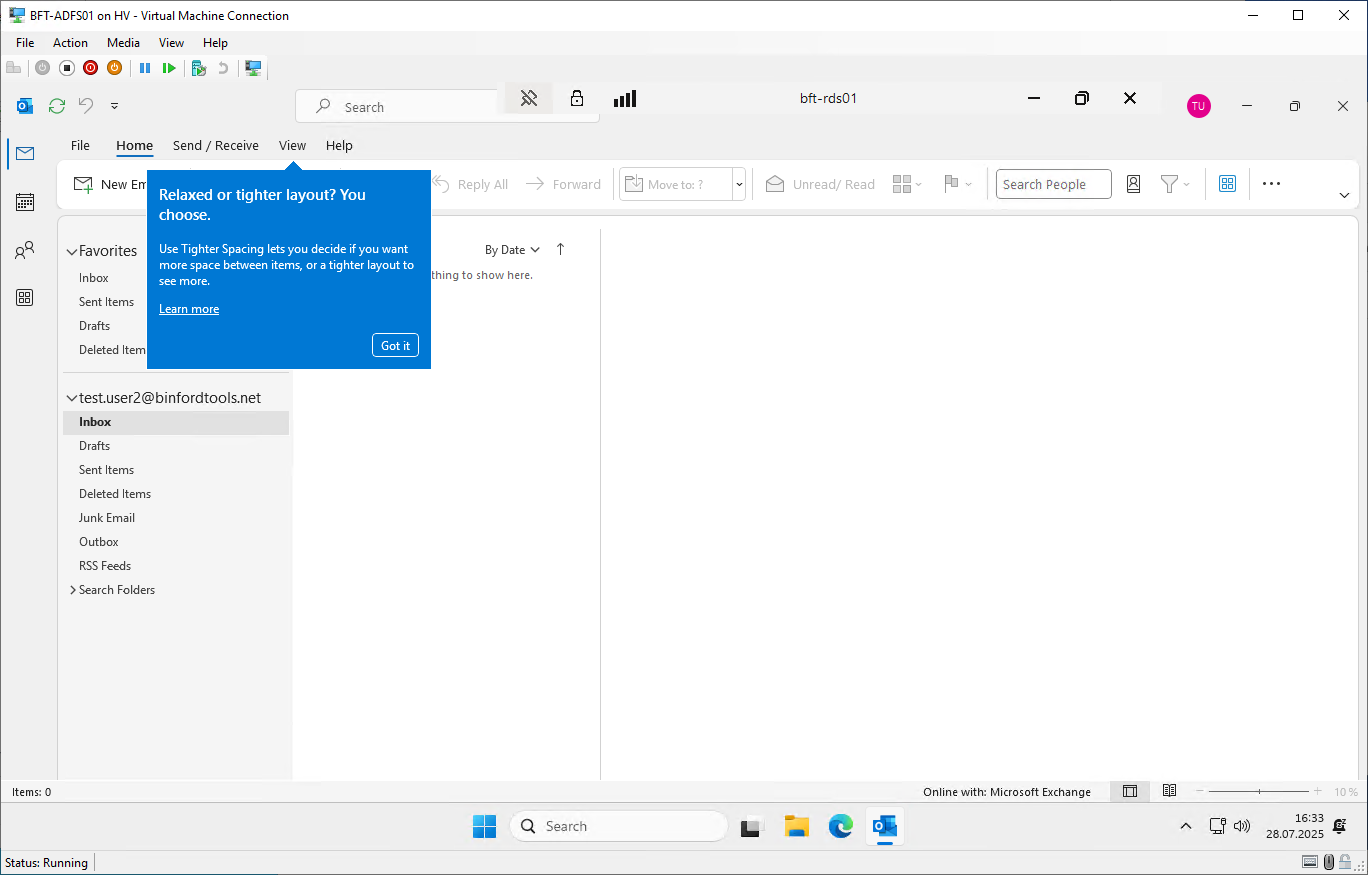The image size is (1368, 875).
Task: Switch to the Home ribbon tab
Action: pos(134,145)
